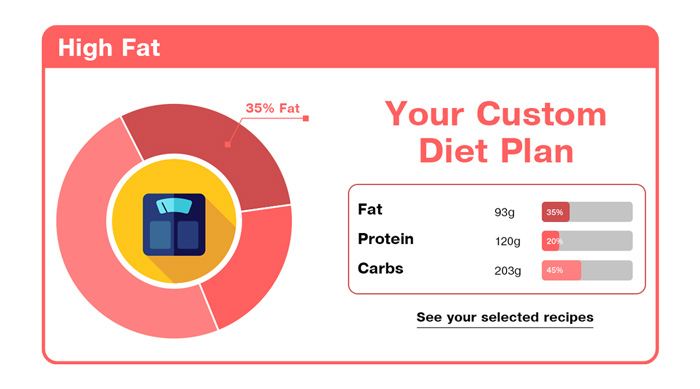Click the Your Custom Diet Plan heading
Viewport: 700px width, 389px height.
pos(496,132)
